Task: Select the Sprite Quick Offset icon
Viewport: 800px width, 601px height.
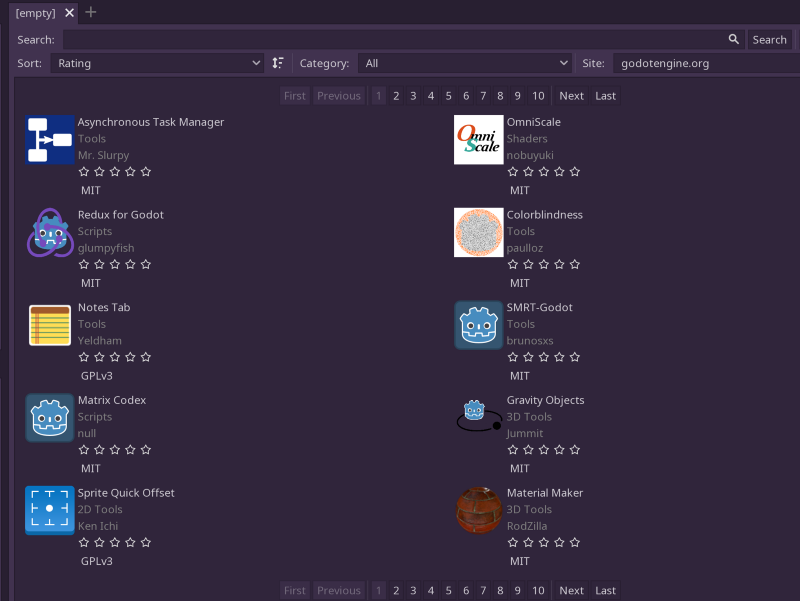Action: coord(50,510)
